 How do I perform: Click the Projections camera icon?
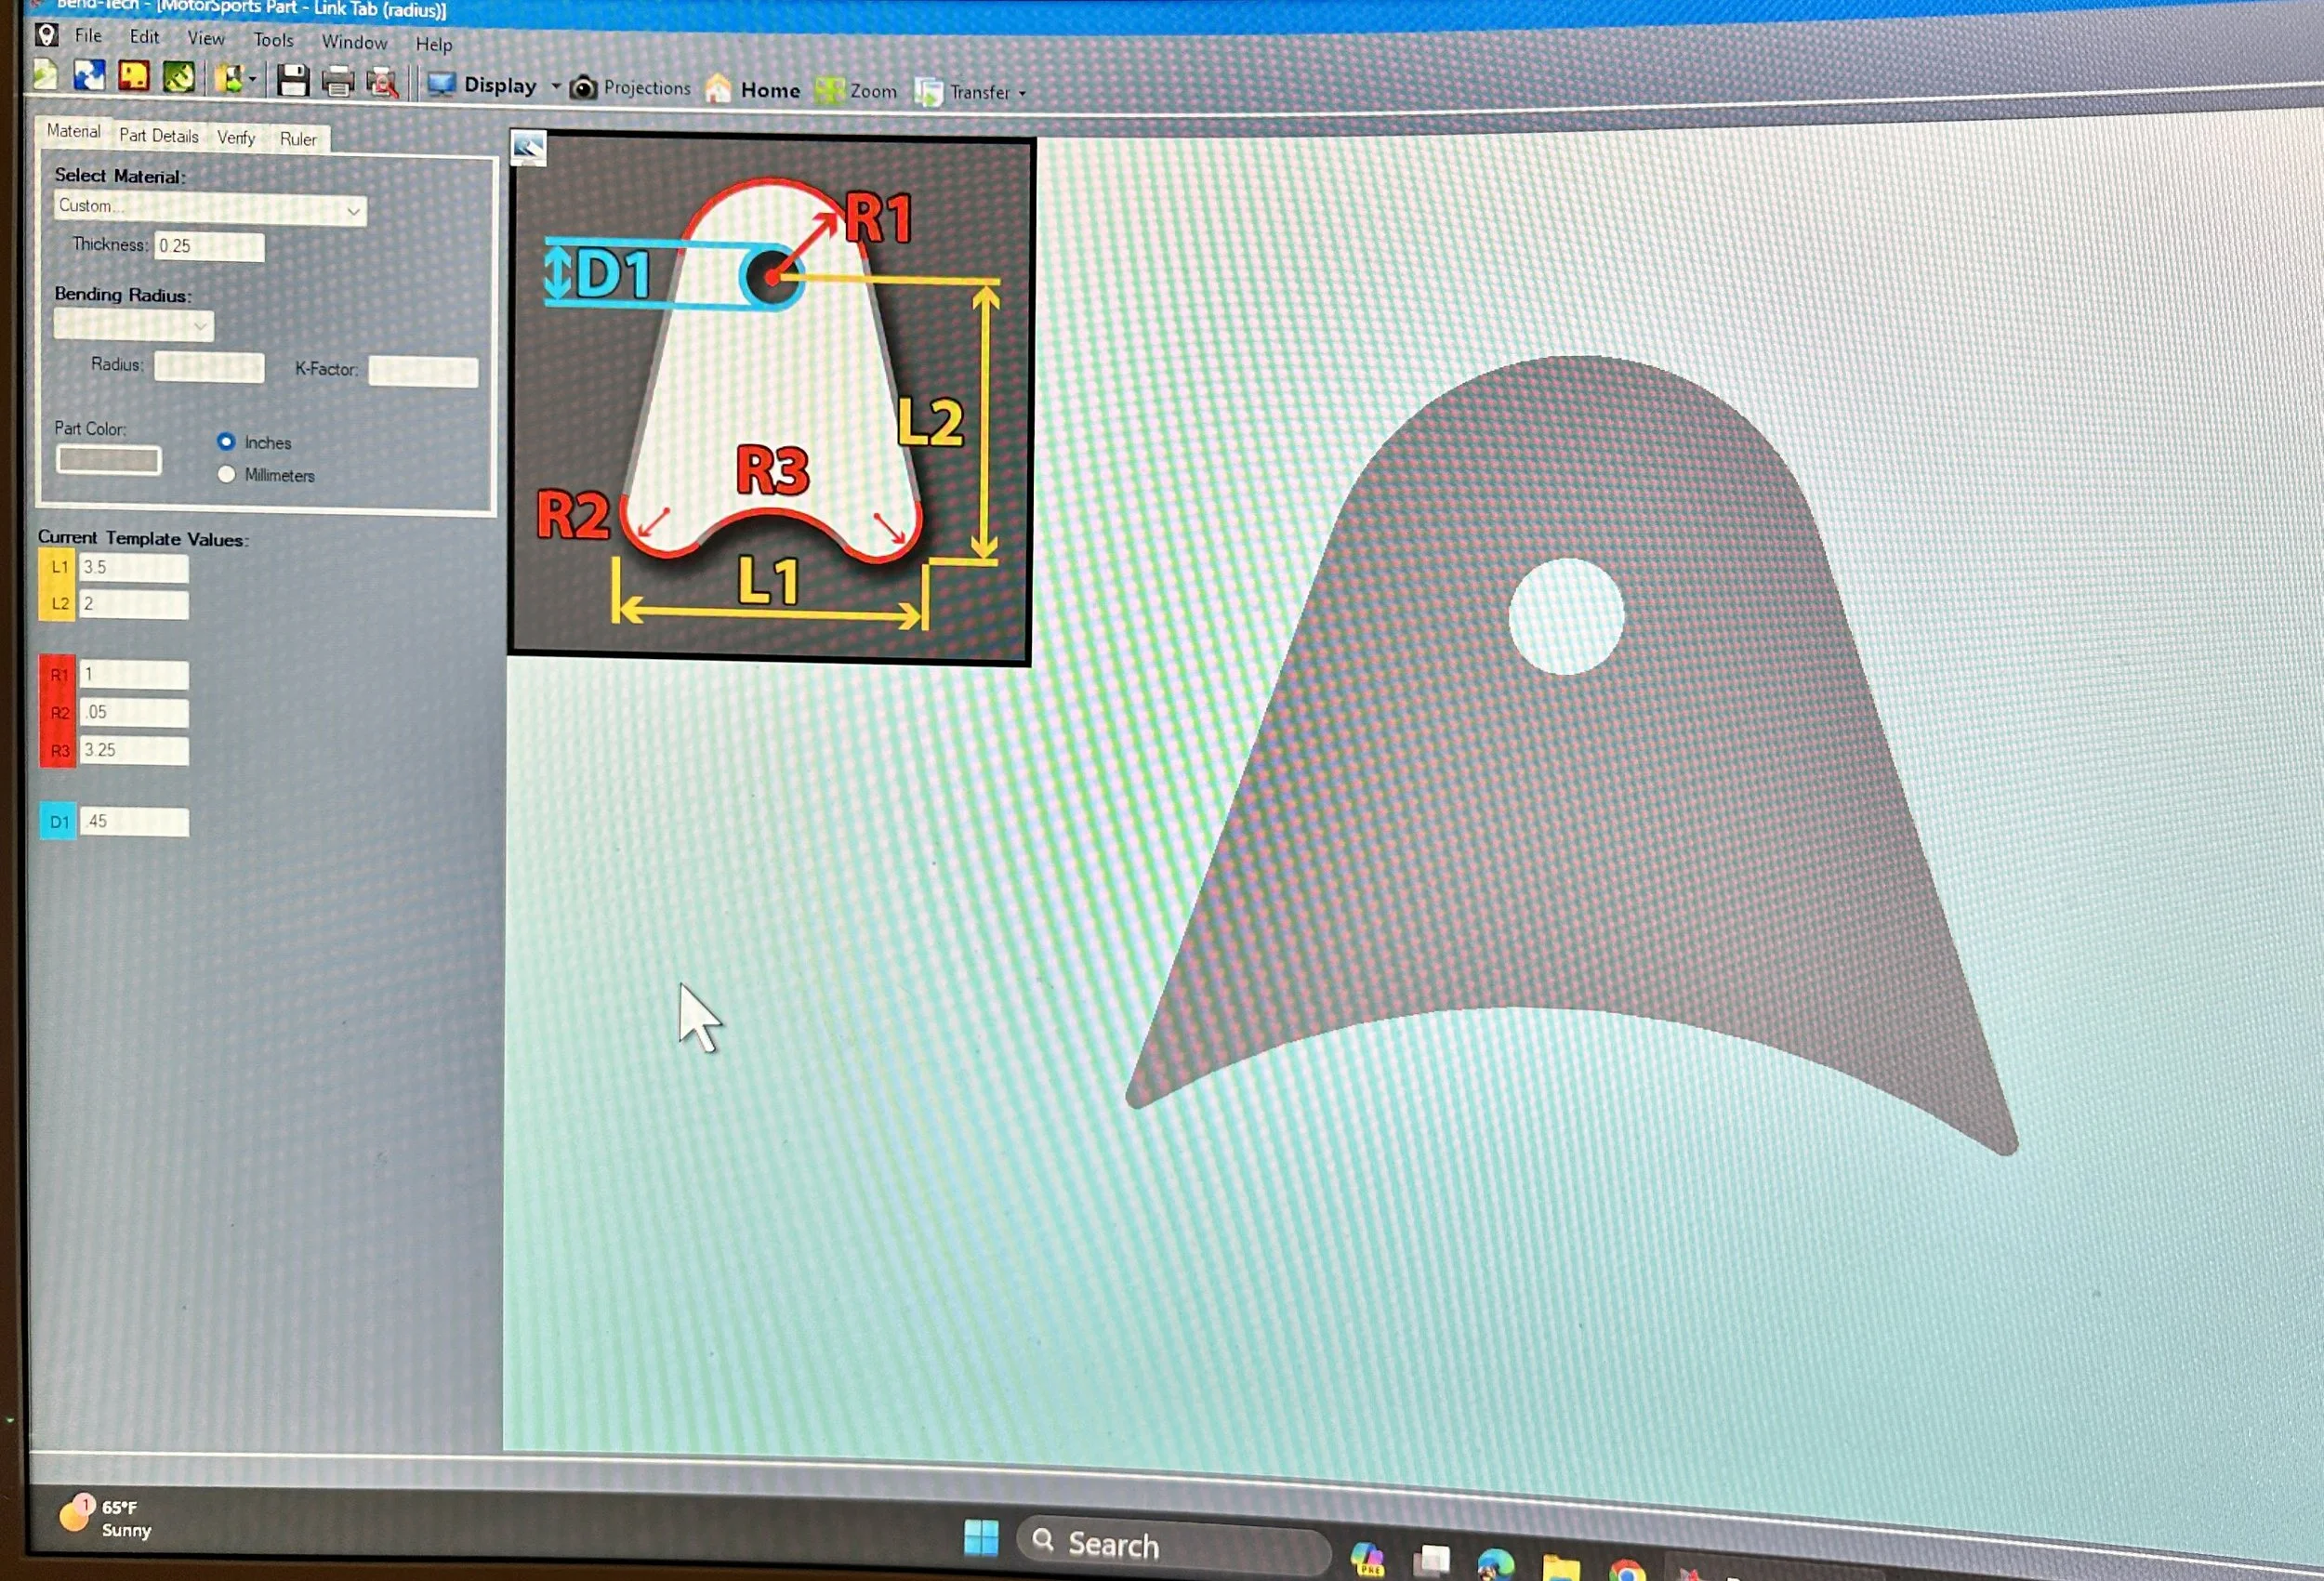(584, 88)
